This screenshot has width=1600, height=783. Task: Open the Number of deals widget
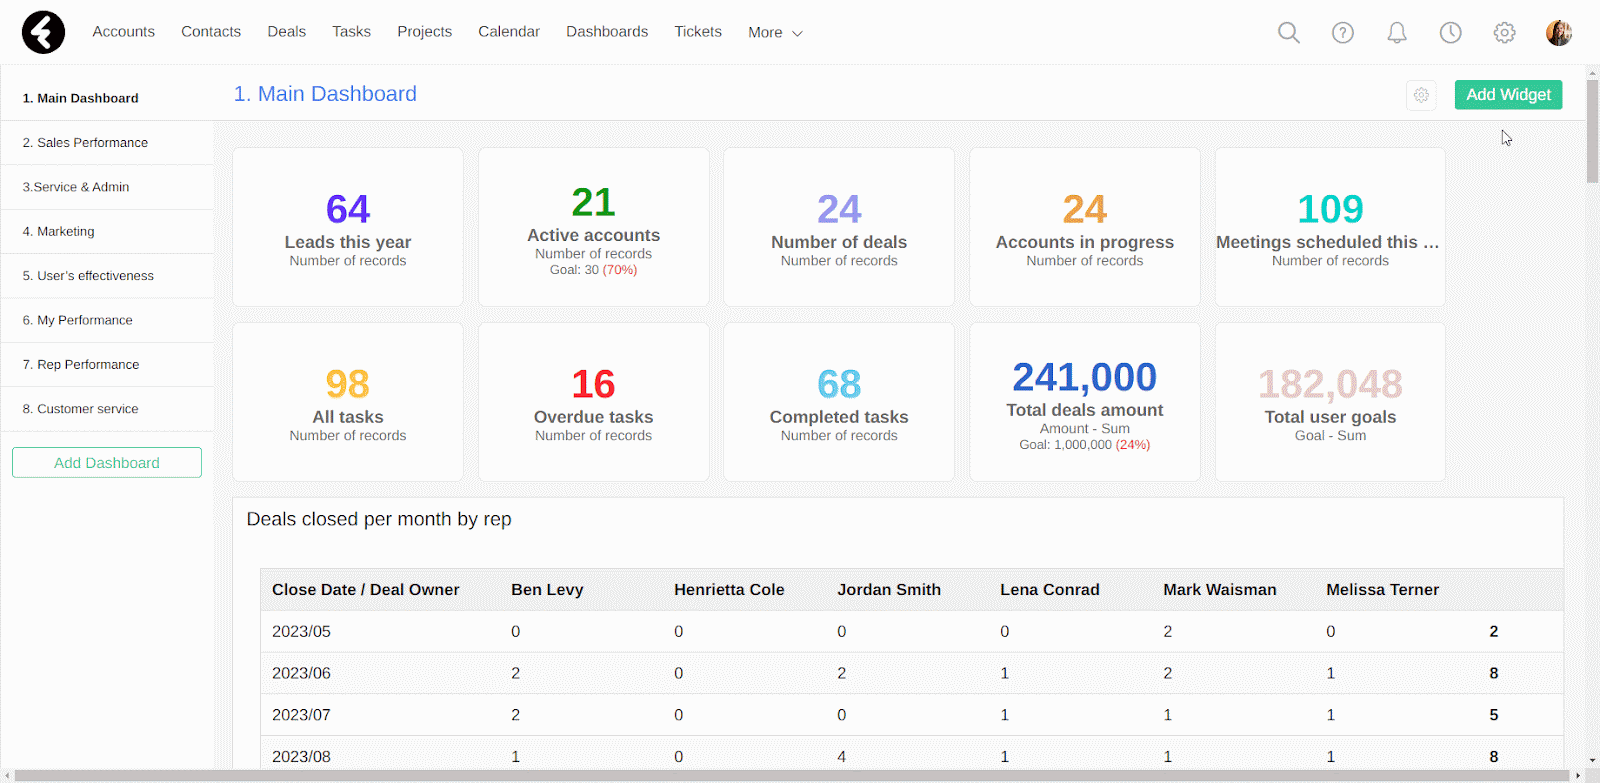(x=839, y=227)
